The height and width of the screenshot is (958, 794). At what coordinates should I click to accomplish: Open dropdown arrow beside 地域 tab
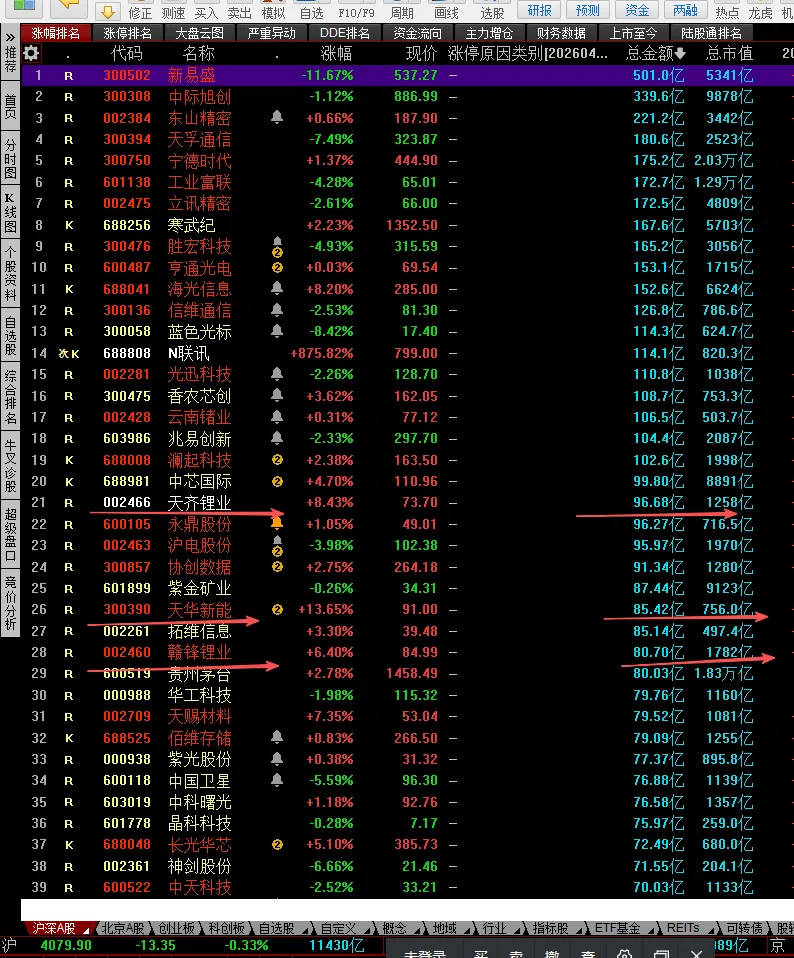coord(468,930)
